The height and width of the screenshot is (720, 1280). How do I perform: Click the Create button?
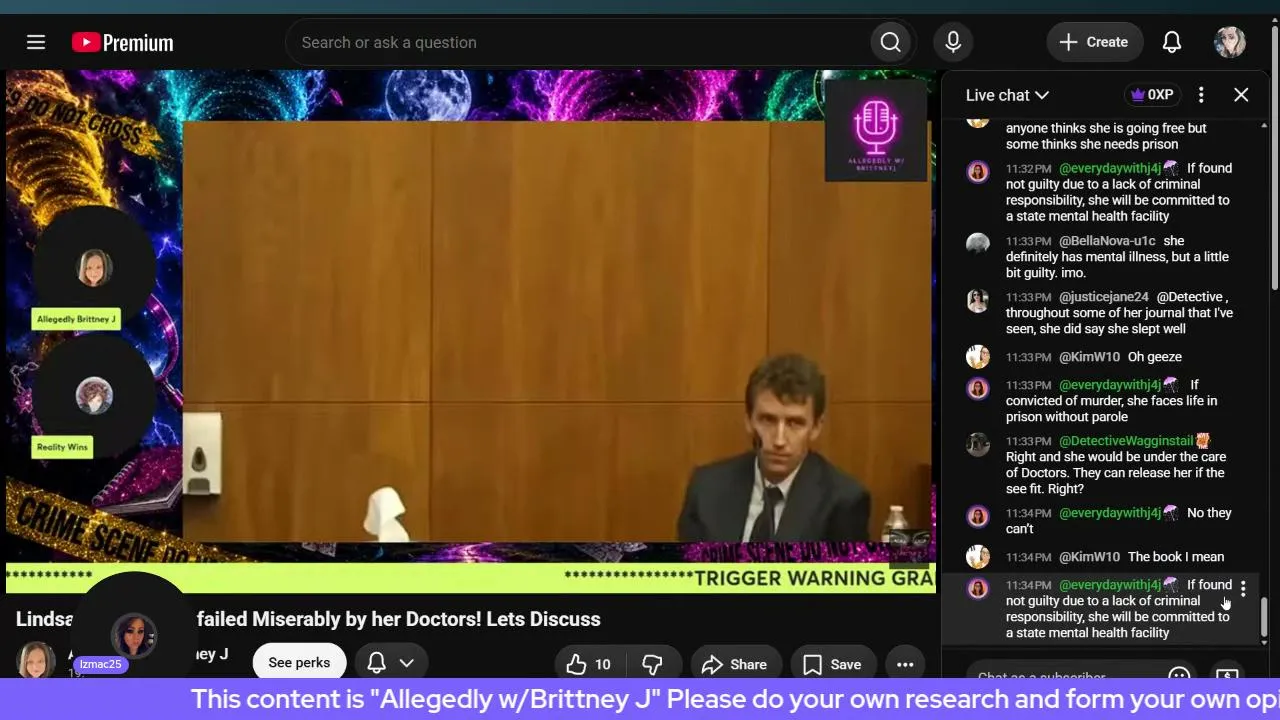tap(1094, 42)
